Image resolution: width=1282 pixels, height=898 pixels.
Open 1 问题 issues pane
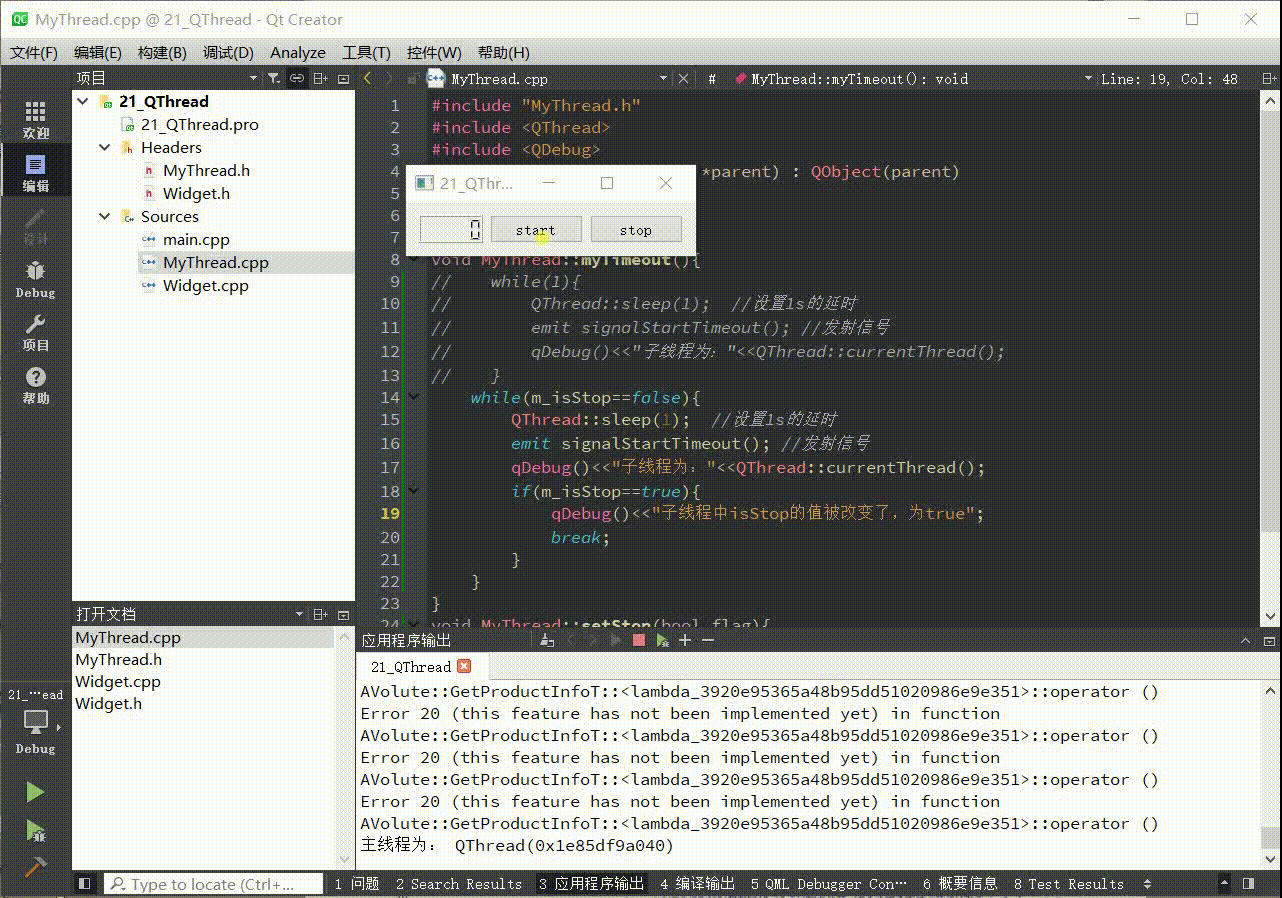click(x=357, y=884)
